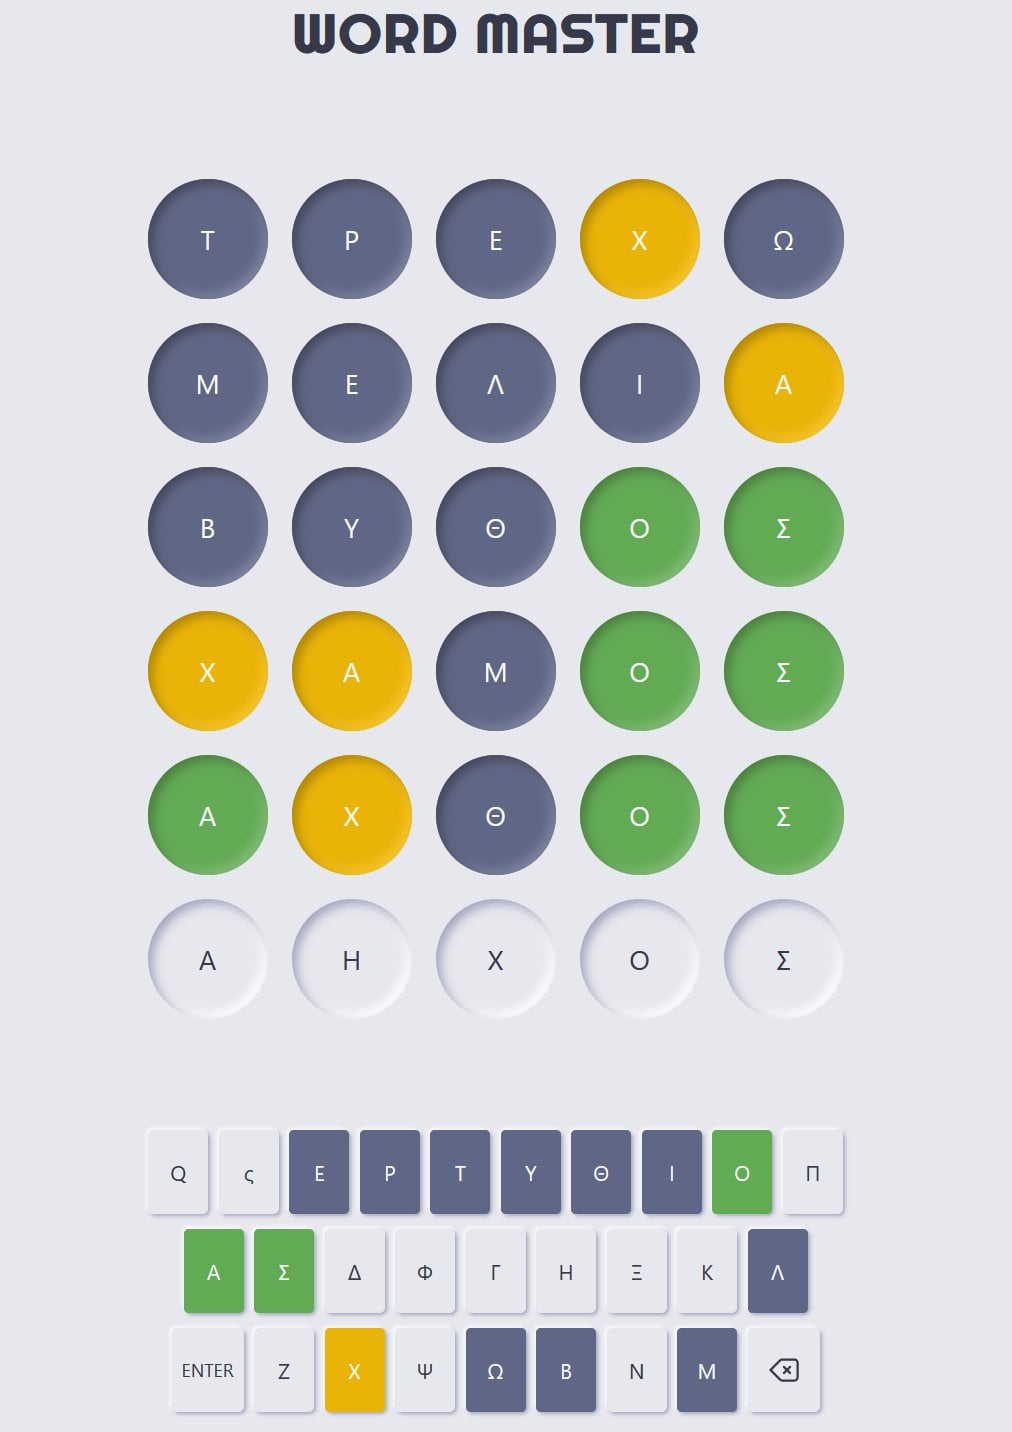Tap the Π key on keyboard
1012x1432 pixels.
(812, 1172)
